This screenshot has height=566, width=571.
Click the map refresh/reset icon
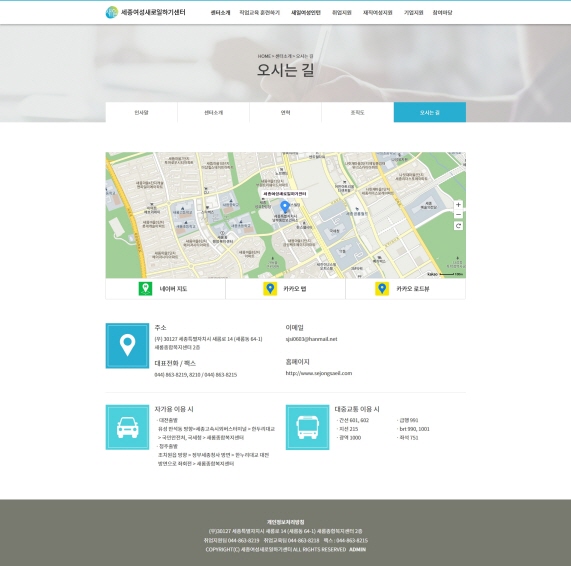(458, 226)
